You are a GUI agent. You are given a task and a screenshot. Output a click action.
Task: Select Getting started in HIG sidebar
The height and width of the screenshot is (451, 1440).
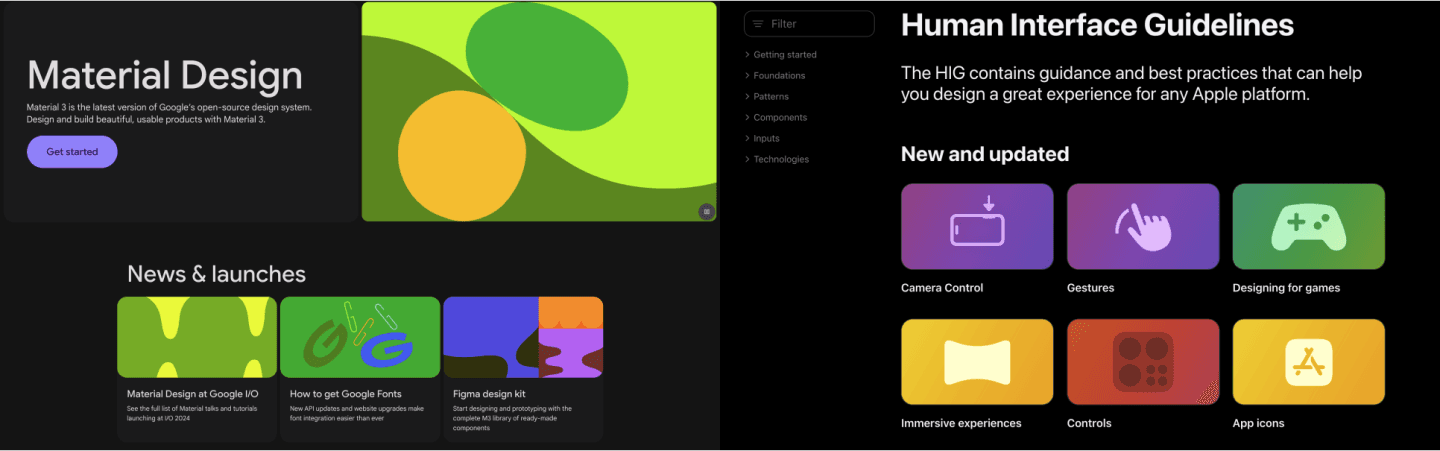[785, 55]
